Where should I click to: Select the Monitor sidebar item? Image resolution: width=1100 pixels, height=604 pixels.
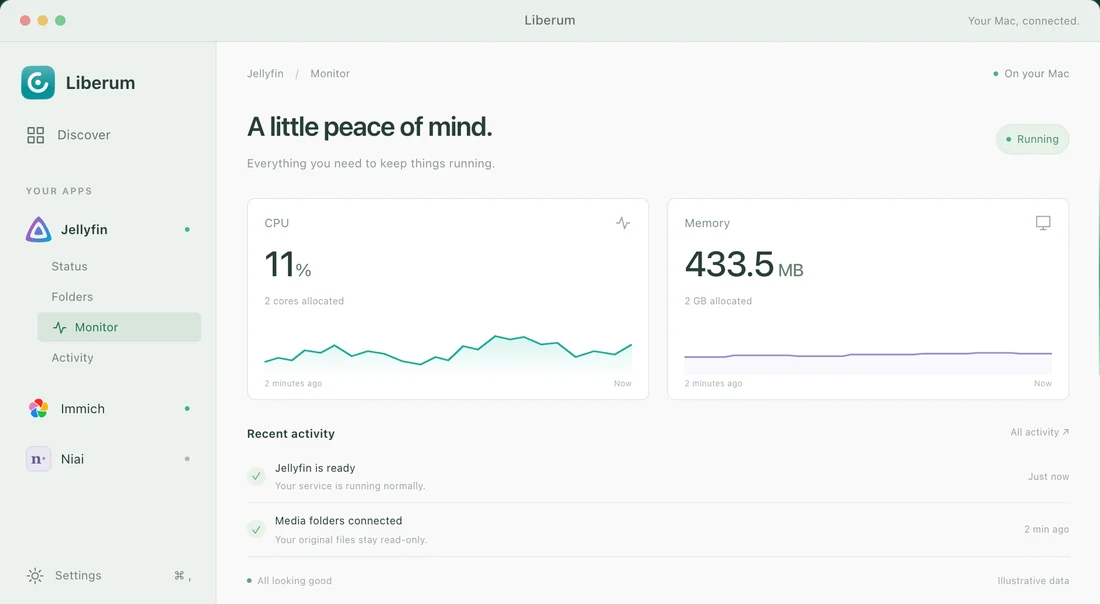[x=119, y=327]
